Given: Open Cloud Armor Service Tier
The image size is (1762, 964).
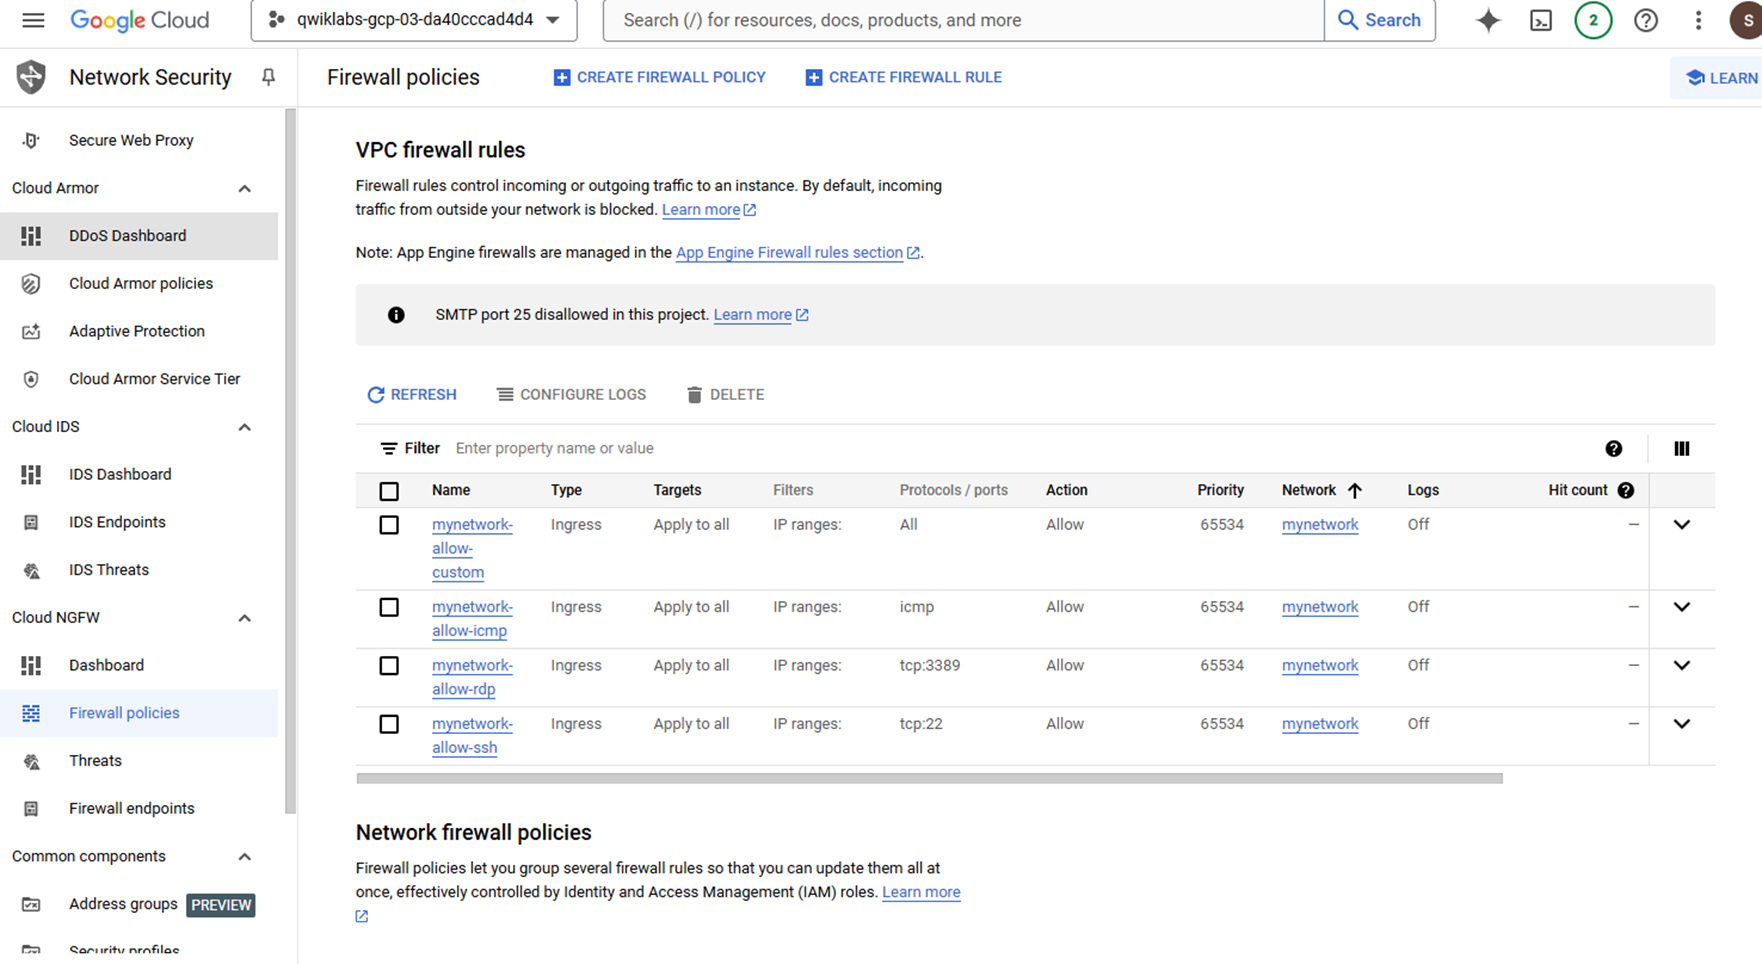Looking at the screenshot, I should click(139, 379).
